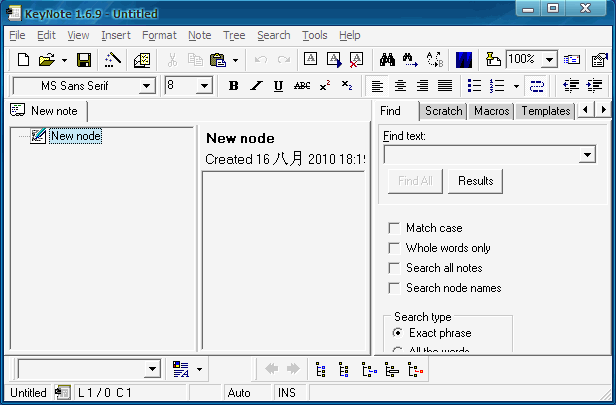Screen dimensions: 616x405
Task: Open the MS Sans Serif font dropdown
Action: pos(147,86)
